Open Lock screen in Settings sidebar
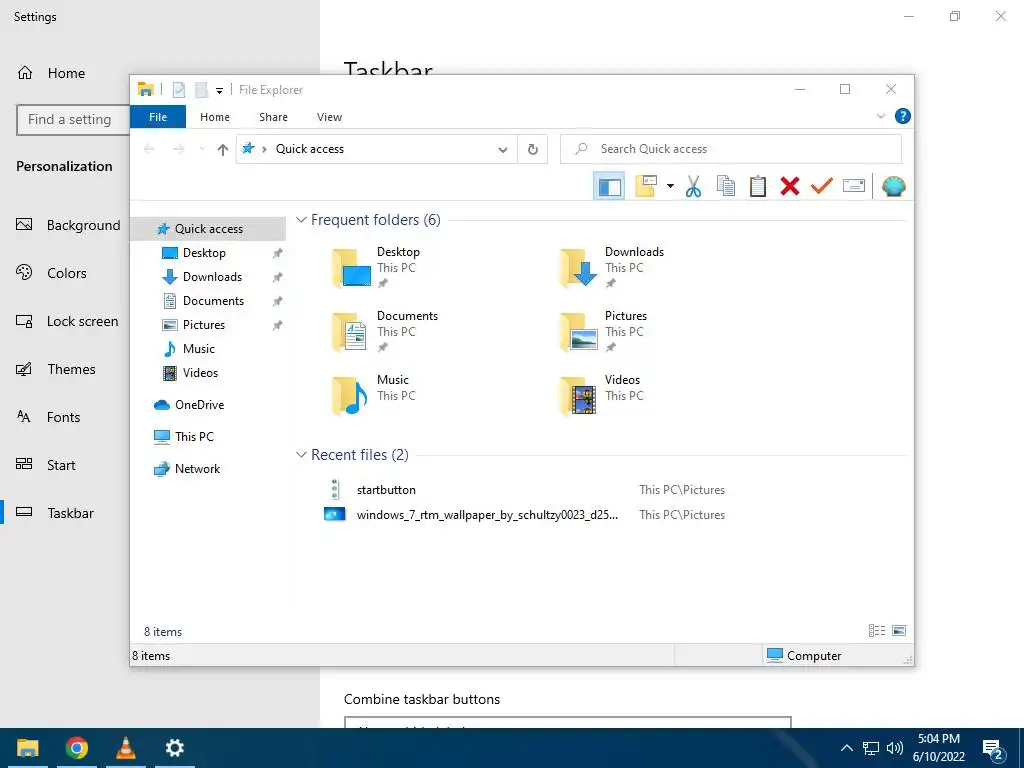1024x768 pixels. (x=82, y=321)
